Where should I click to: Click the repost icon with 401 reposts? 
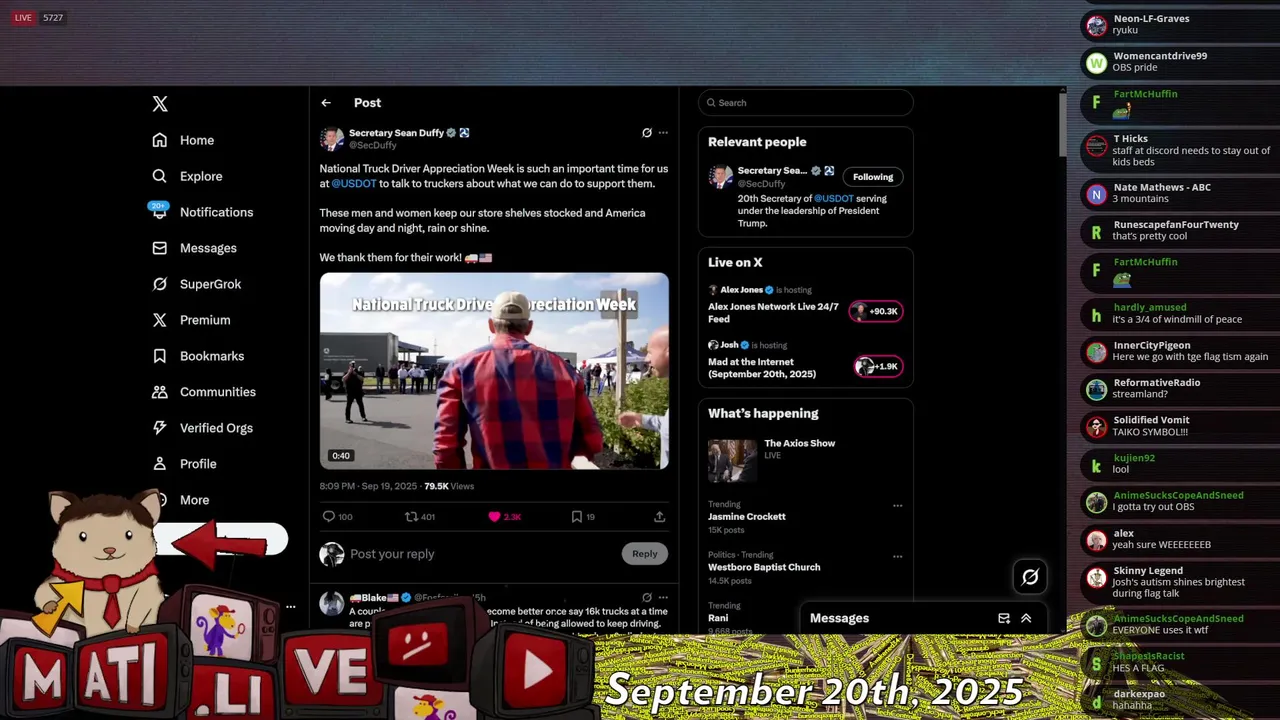pyautogui.click(x=410, y=517)
